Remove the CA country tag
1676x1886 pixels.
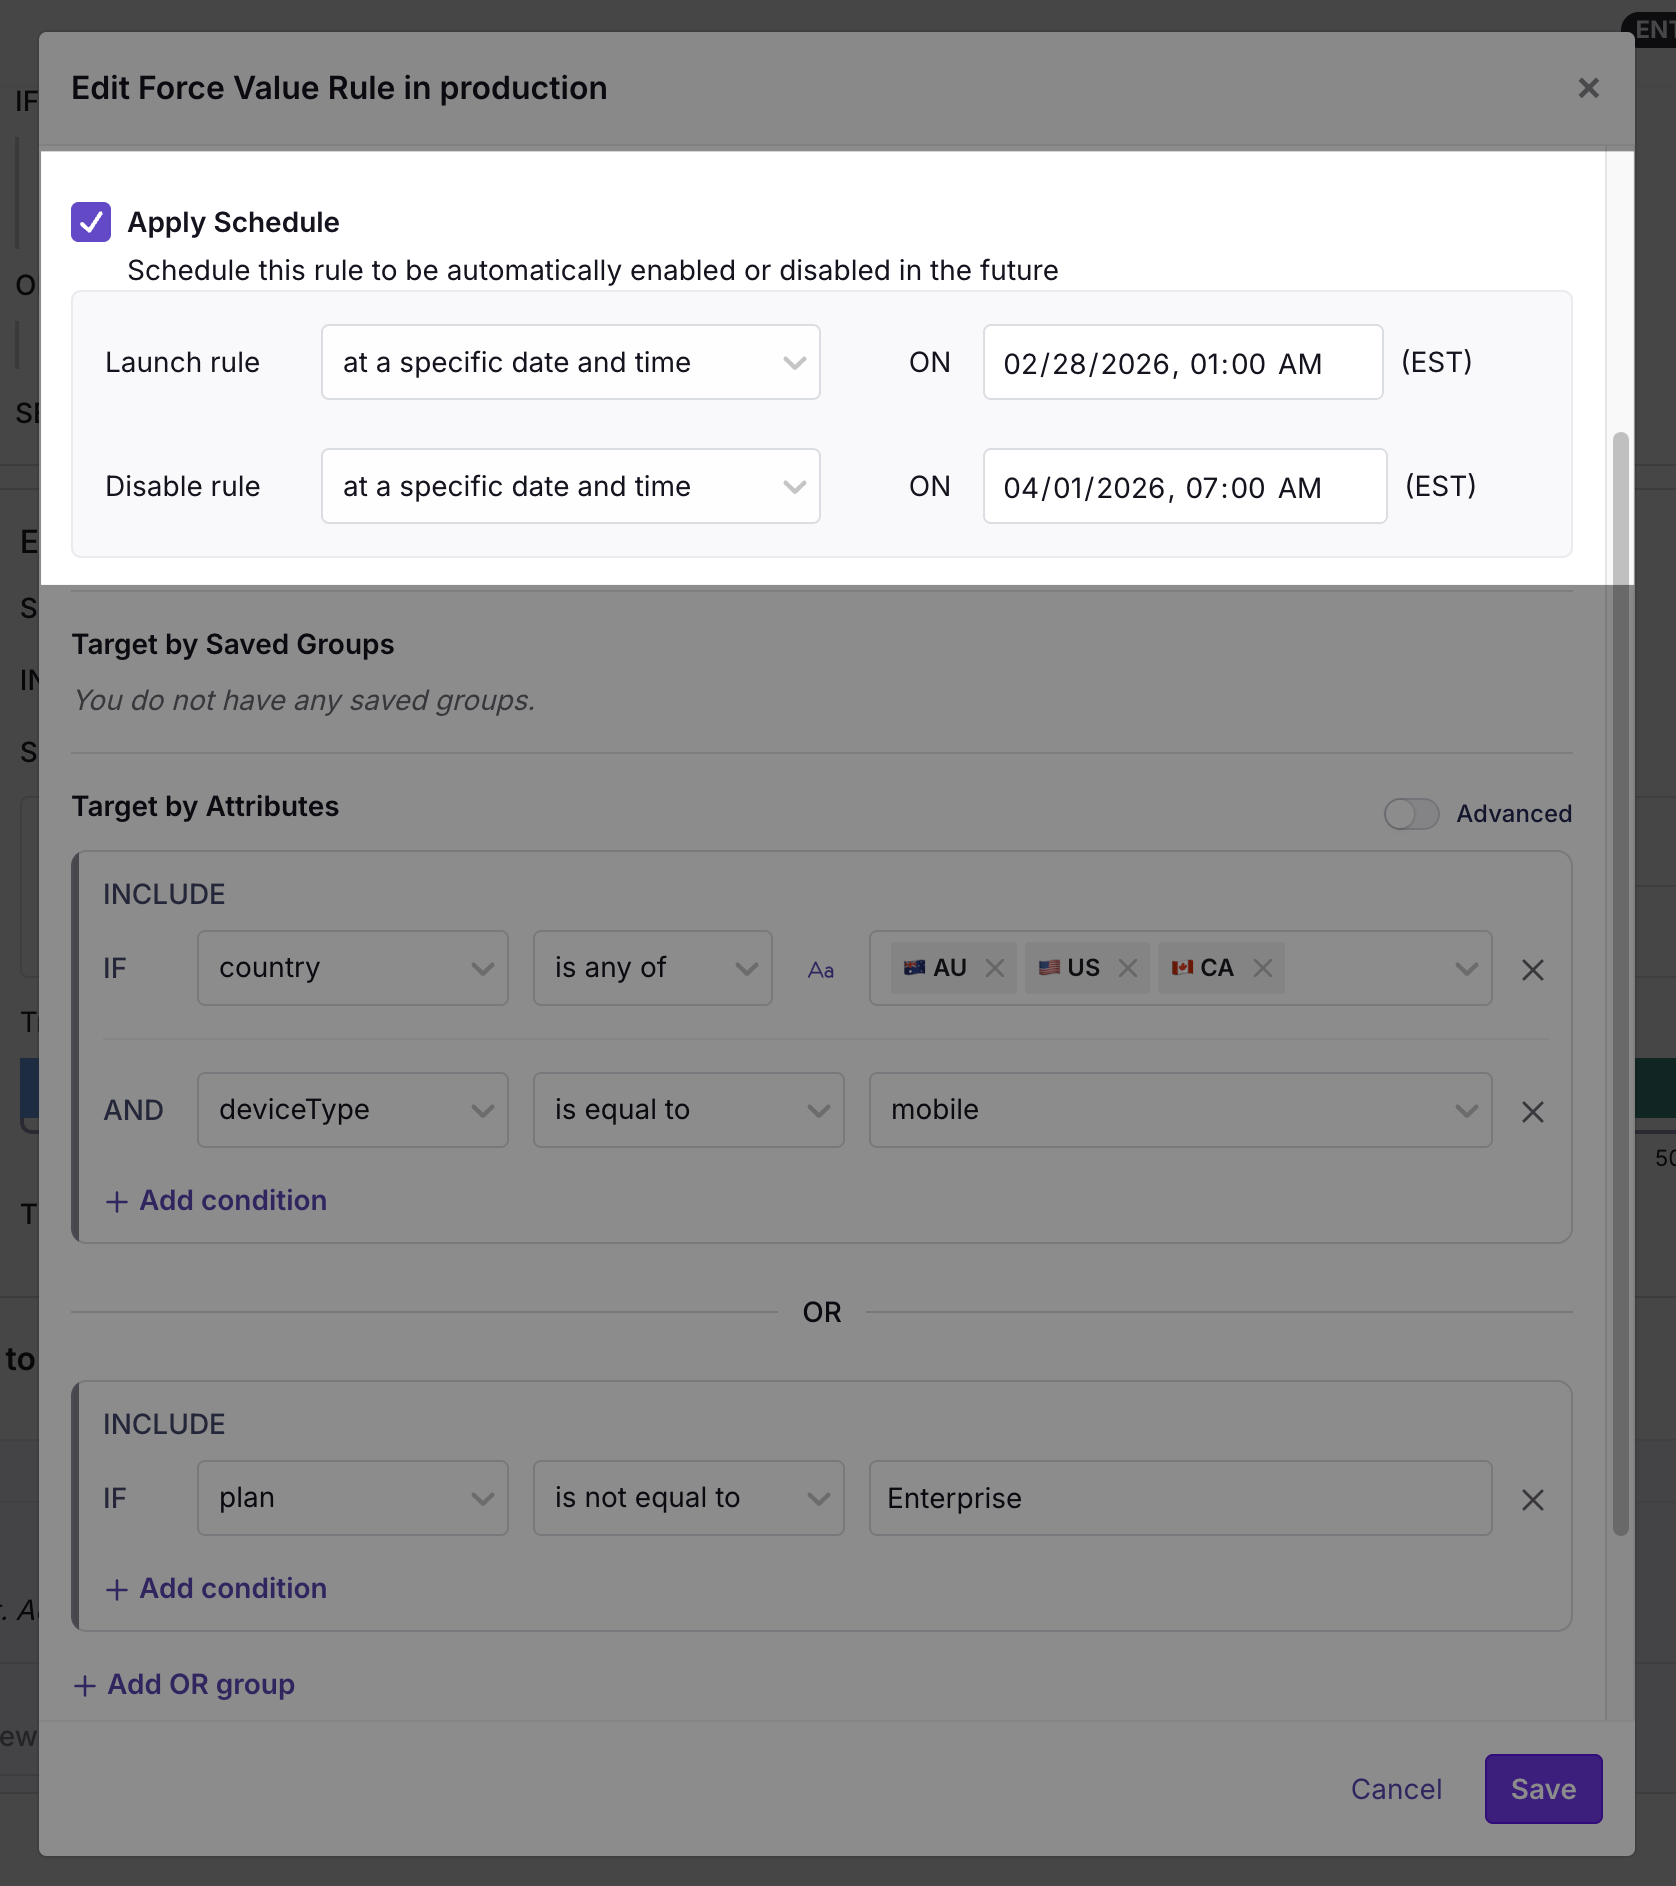point(1263,968)
